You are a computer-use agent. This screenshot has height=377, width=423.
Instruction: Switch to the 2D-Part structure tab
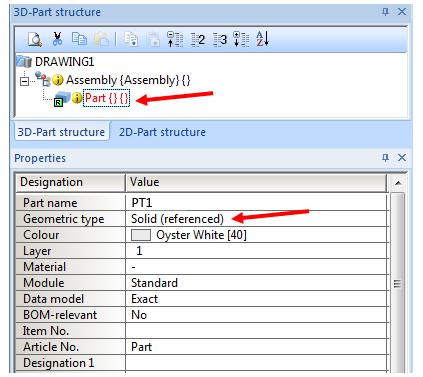(162, 132)
